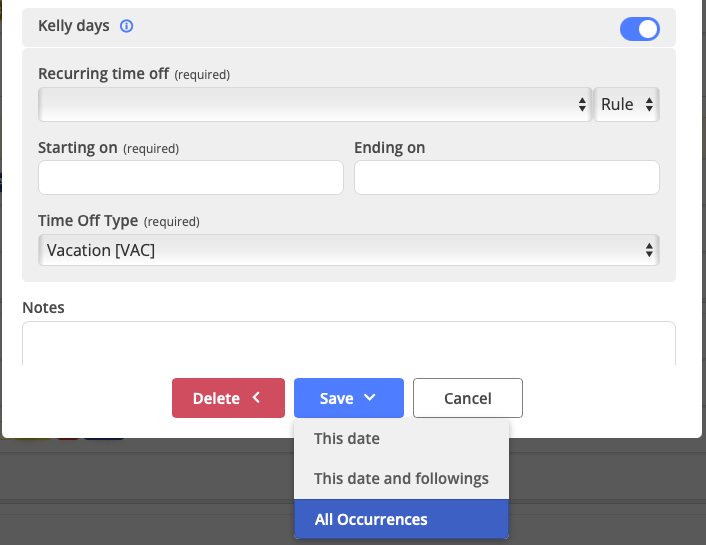The height and width of the screenshot is (545, 706).
Task: Click the Rule selector up-down arrows
Action: tap(649, 104)
